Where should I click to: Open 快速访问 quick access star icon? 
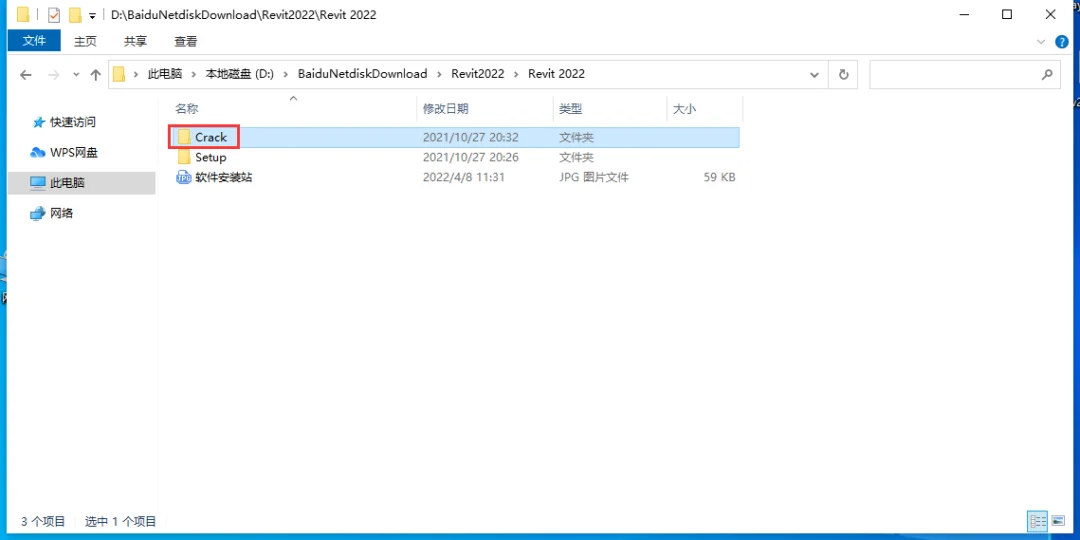pos(39,123)
